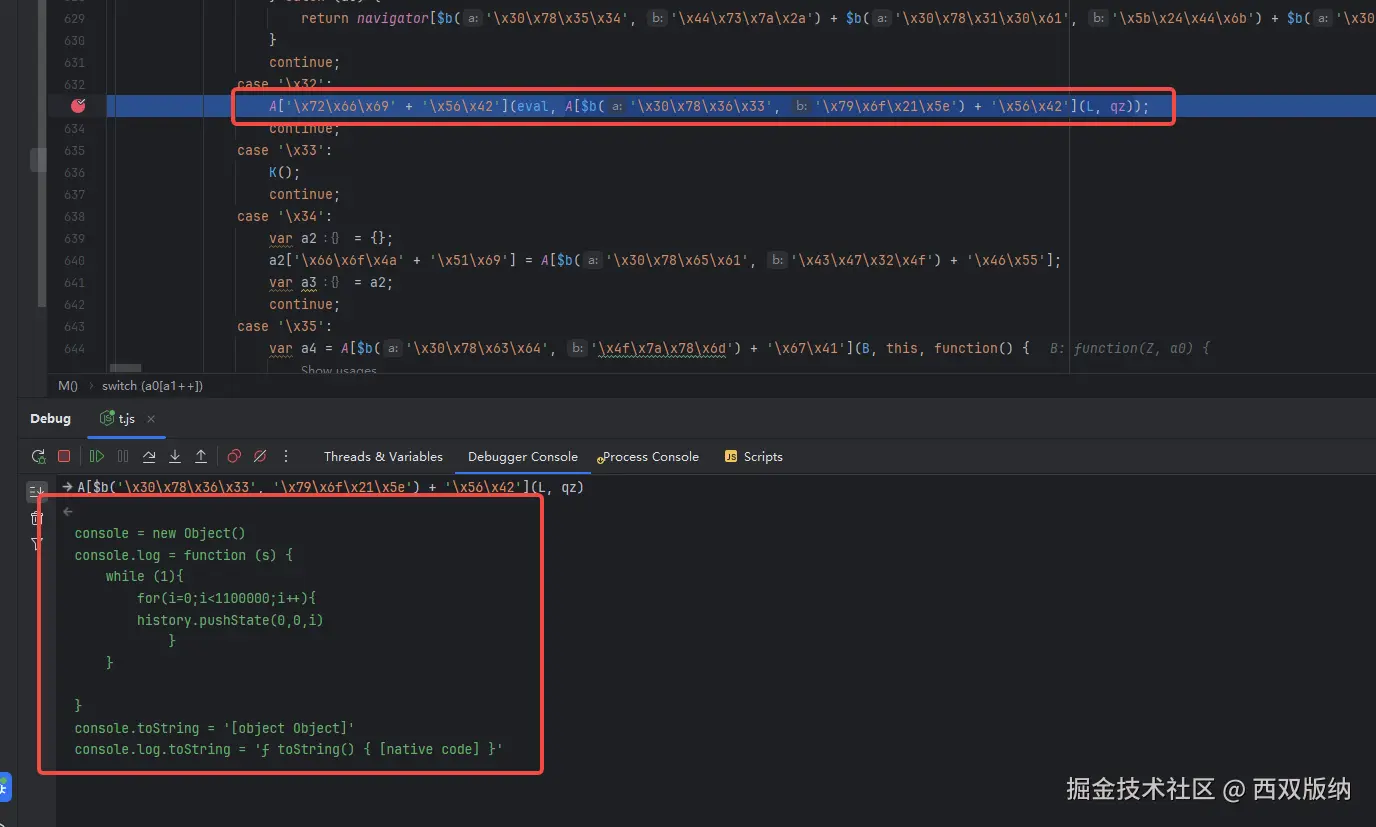The height and width of the screenshot is (827, 1376).
Task: Click the Pause Program icon
Action: (x=123, y=456)
